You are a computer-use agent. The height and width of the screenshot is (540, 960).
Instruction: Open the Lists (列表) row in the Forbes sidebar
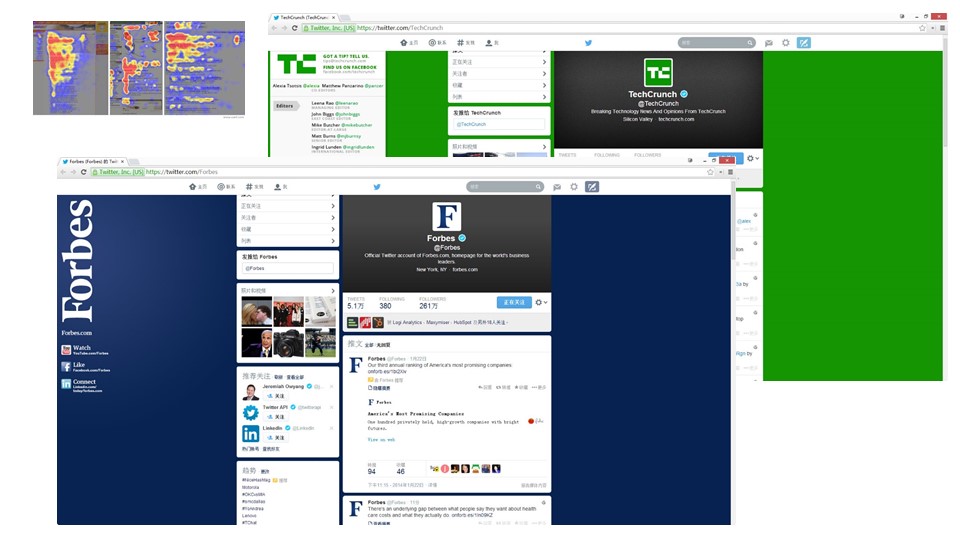pyautogui.click(x=288, y=241)
